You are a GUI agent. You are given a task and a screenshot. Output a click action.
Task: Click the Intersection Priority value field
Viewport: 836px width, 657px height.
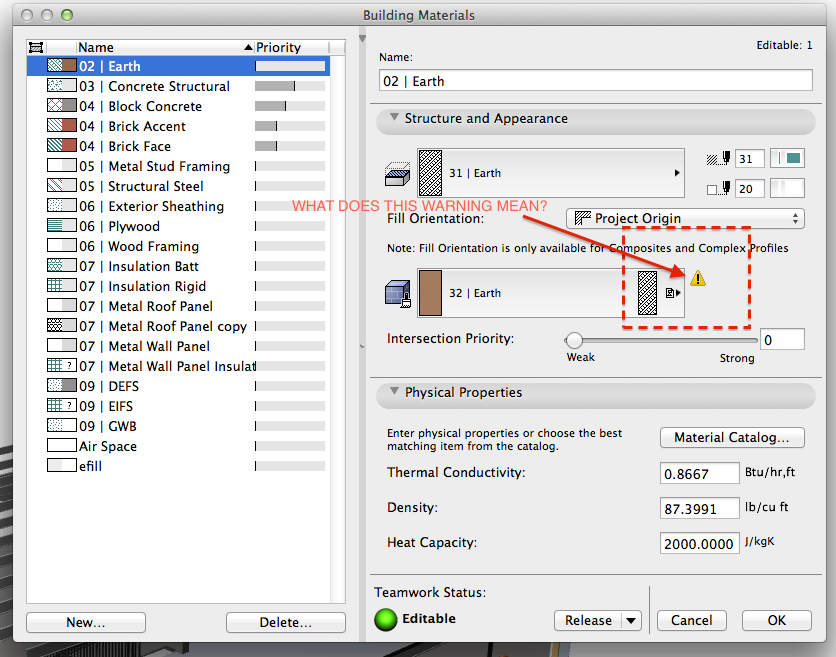point(782,340)
